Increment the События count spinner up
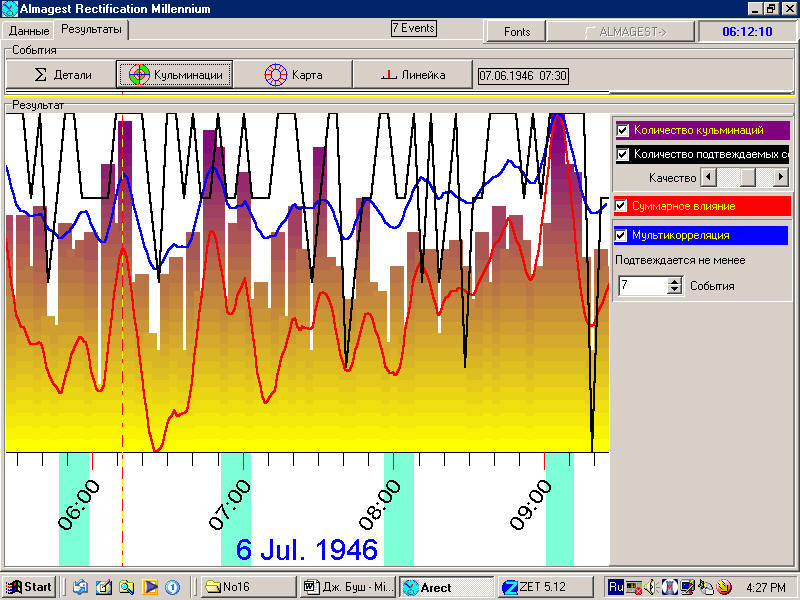The image size is (800, 600). [x=674, y=281]
